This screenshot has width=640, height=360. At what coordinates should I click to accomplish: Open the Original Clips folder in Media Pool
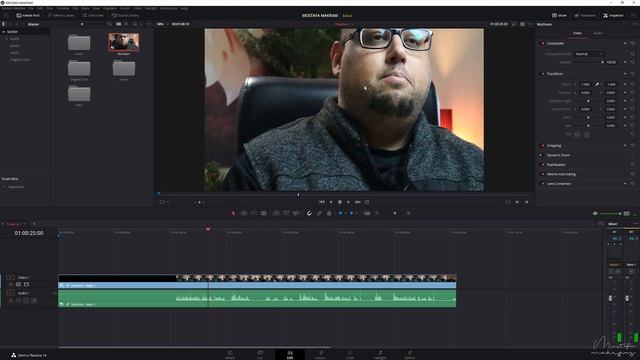[x=79, y=69]
